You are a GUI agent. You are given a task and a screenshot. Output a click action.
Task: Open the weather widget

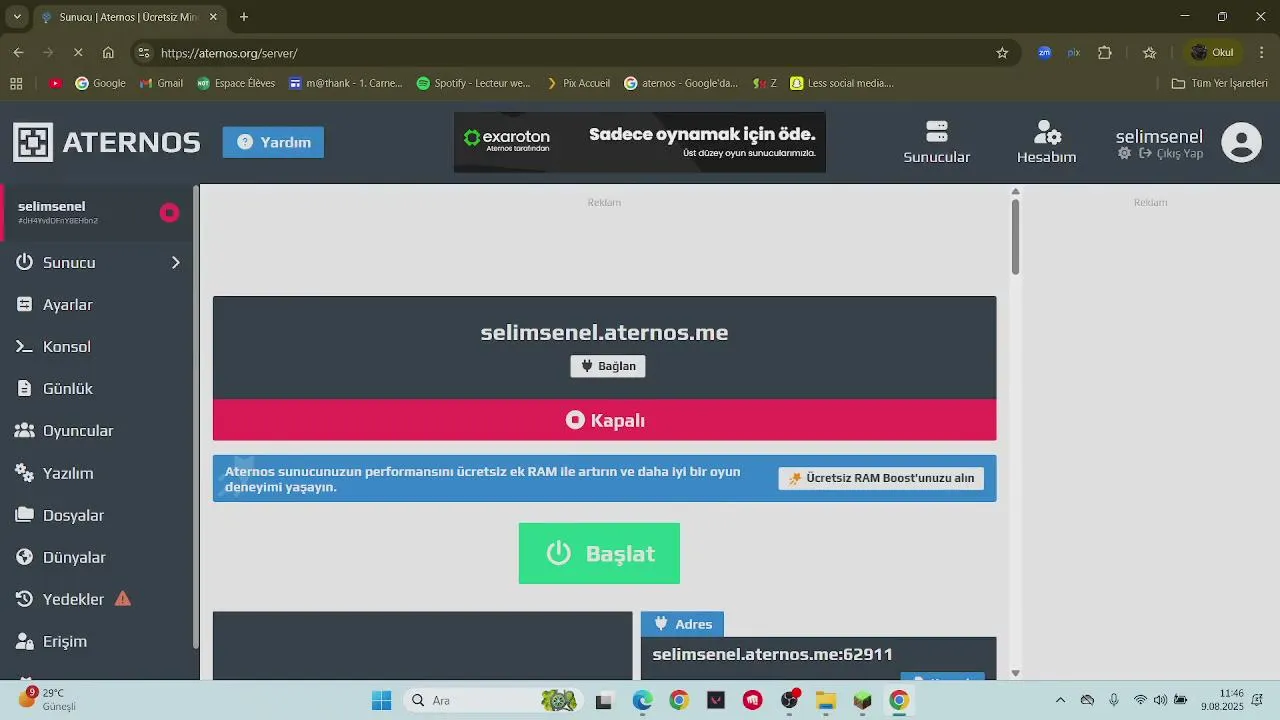pyautogui.click(x=48, y=699)
